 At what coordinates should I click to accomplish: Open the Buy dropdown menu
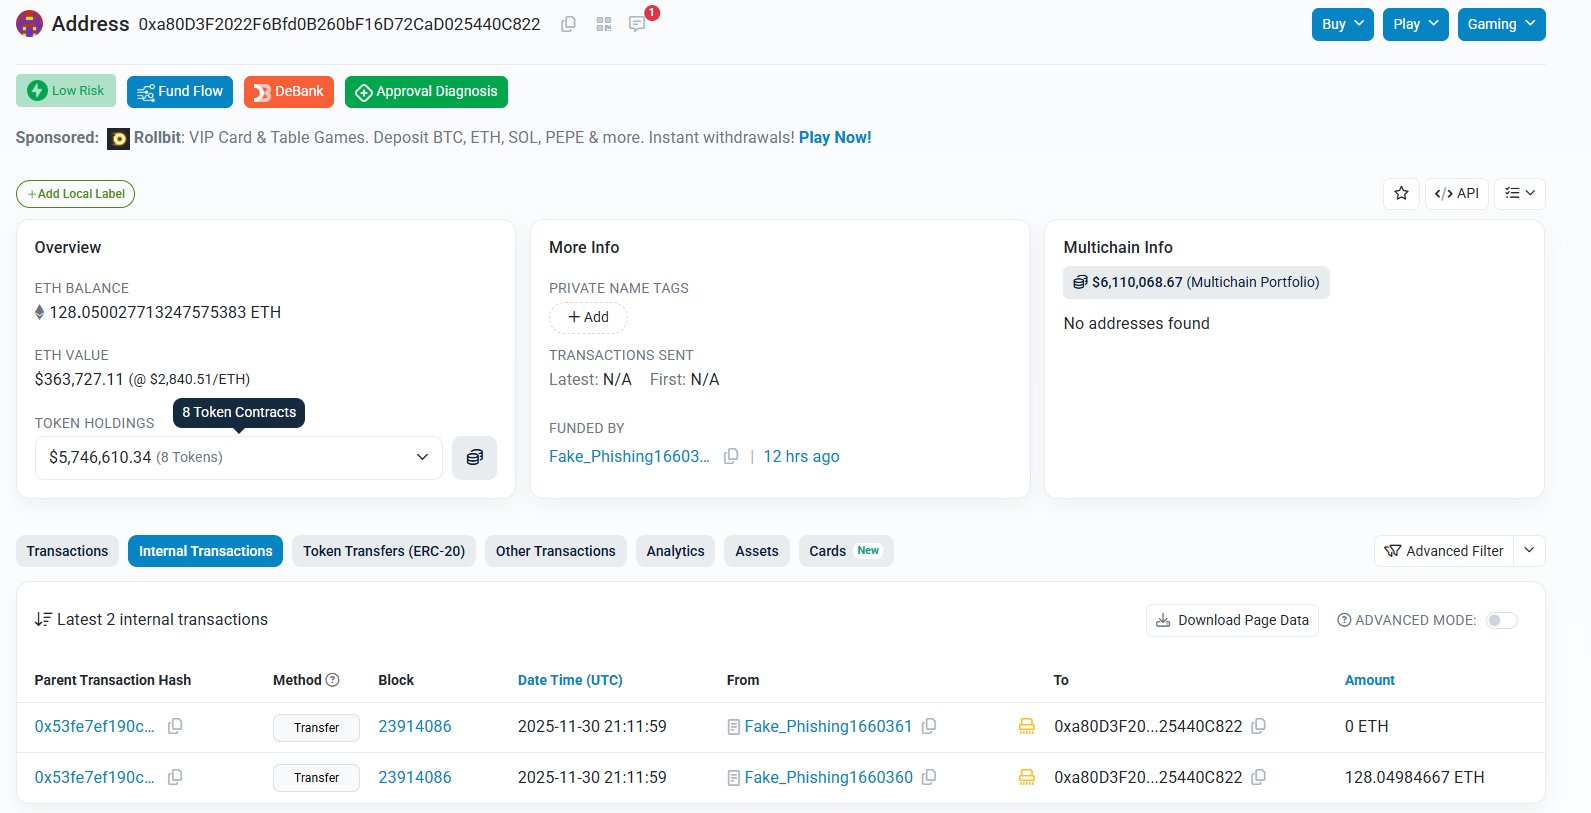click(x=1343, y=24)
